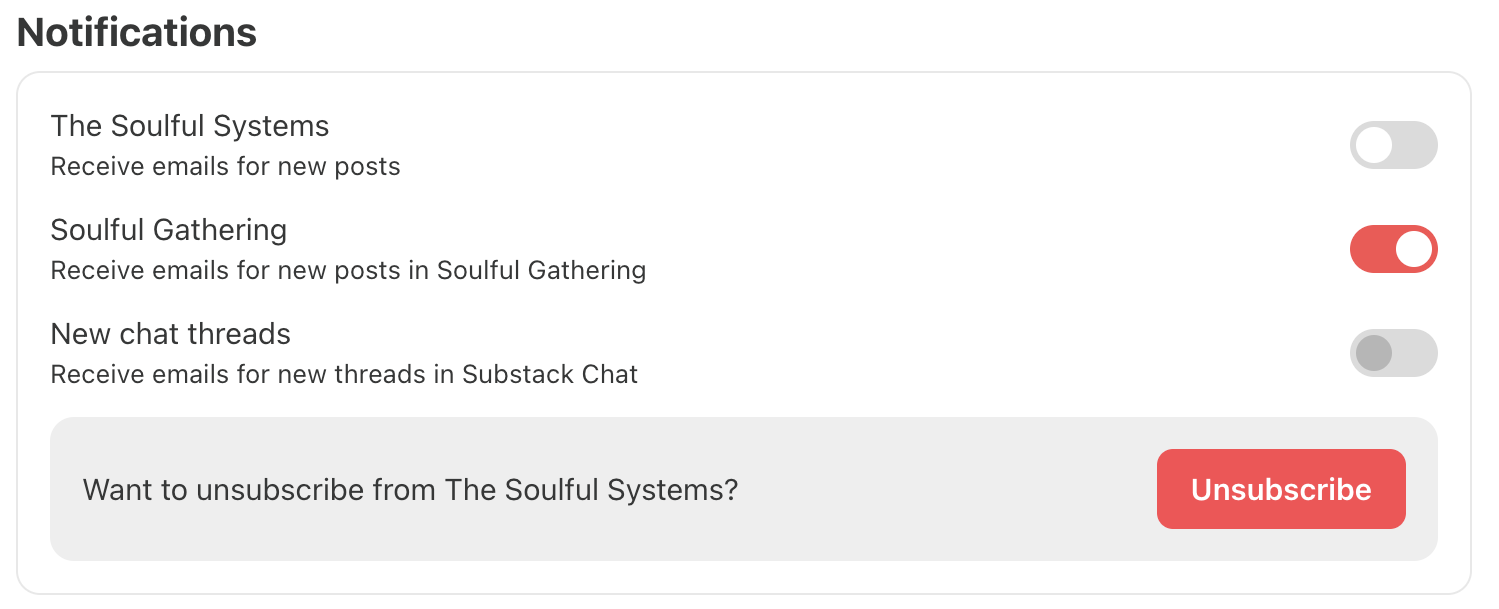Click the word "Substack Chat" in description

550,374
